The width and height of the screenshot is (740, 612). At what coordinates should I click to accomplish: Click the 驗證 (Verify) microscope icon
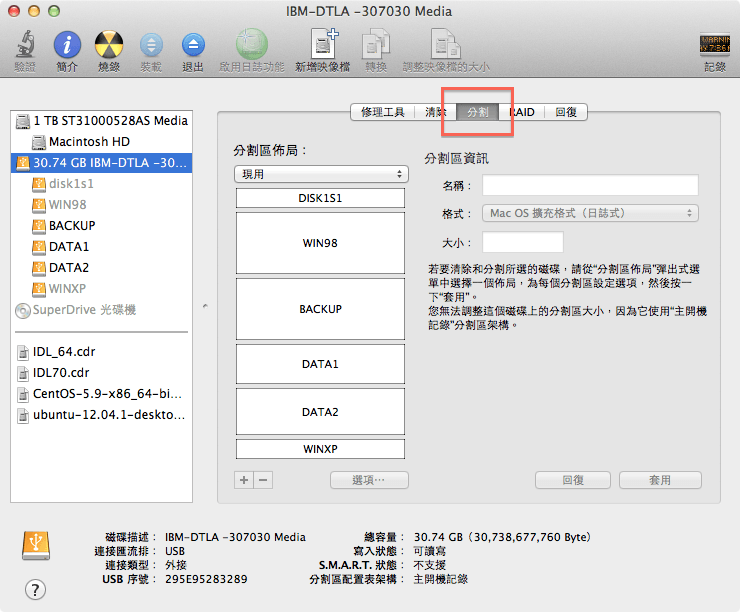coord(25,45)
